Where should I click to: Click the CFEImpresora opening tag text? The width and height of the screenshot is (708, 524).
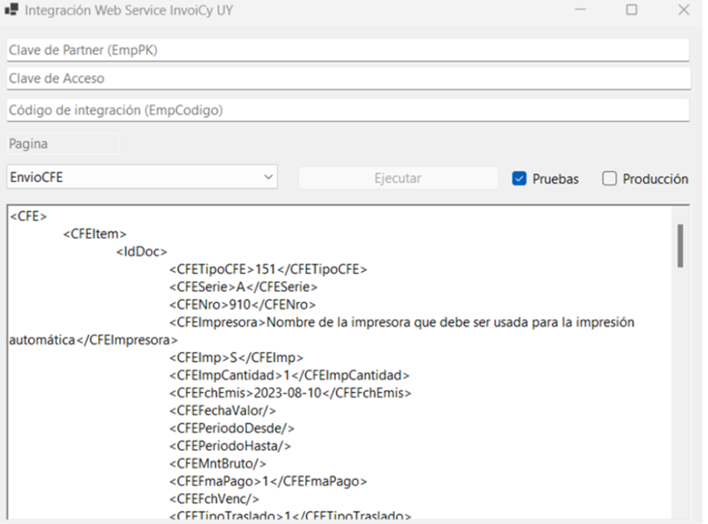tap(218, 322)
